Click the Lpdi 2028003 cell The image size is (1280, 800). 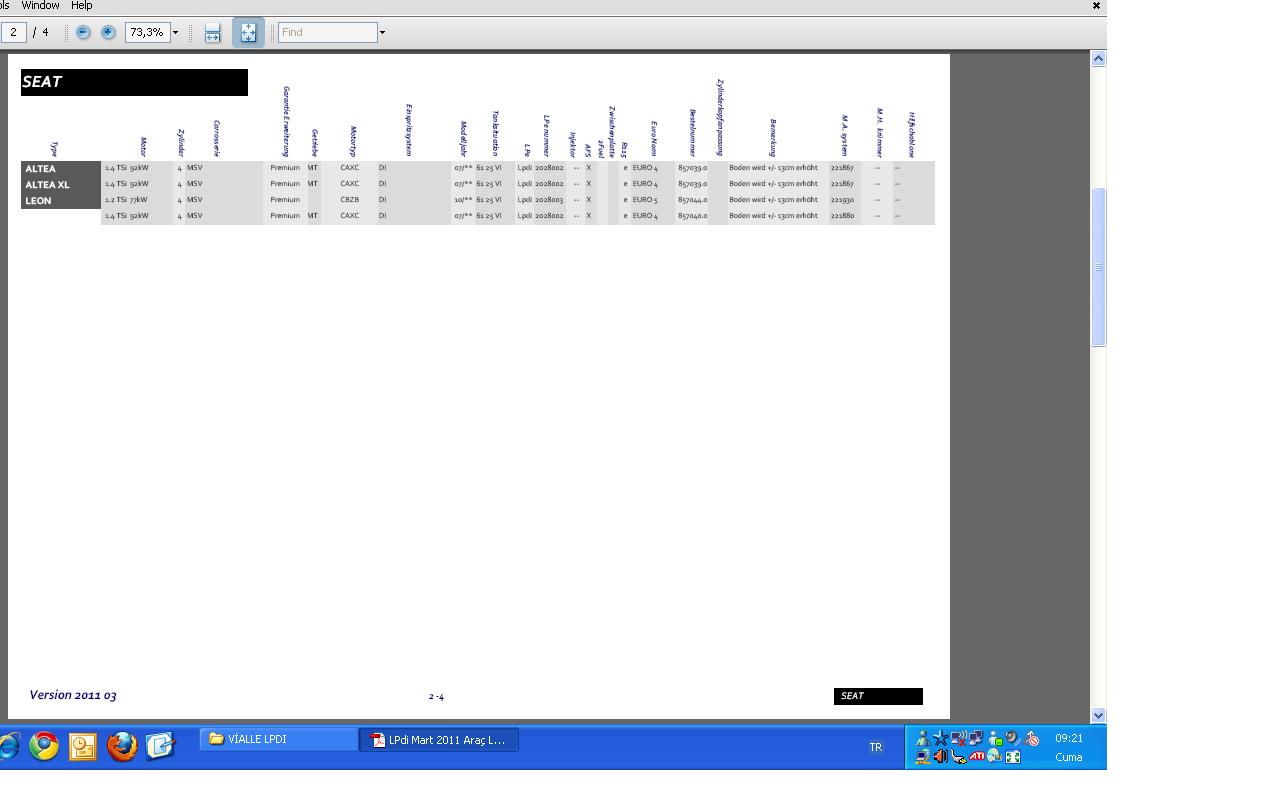coord(540,200)
